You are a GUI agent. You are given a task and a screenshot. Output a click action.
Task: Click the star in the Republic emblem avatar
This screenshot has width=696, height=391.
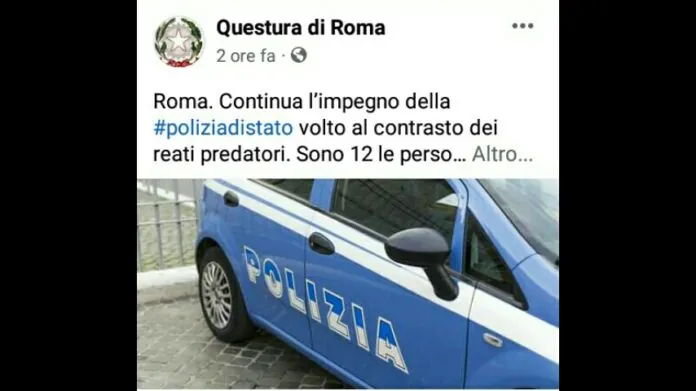pos(178,41)
